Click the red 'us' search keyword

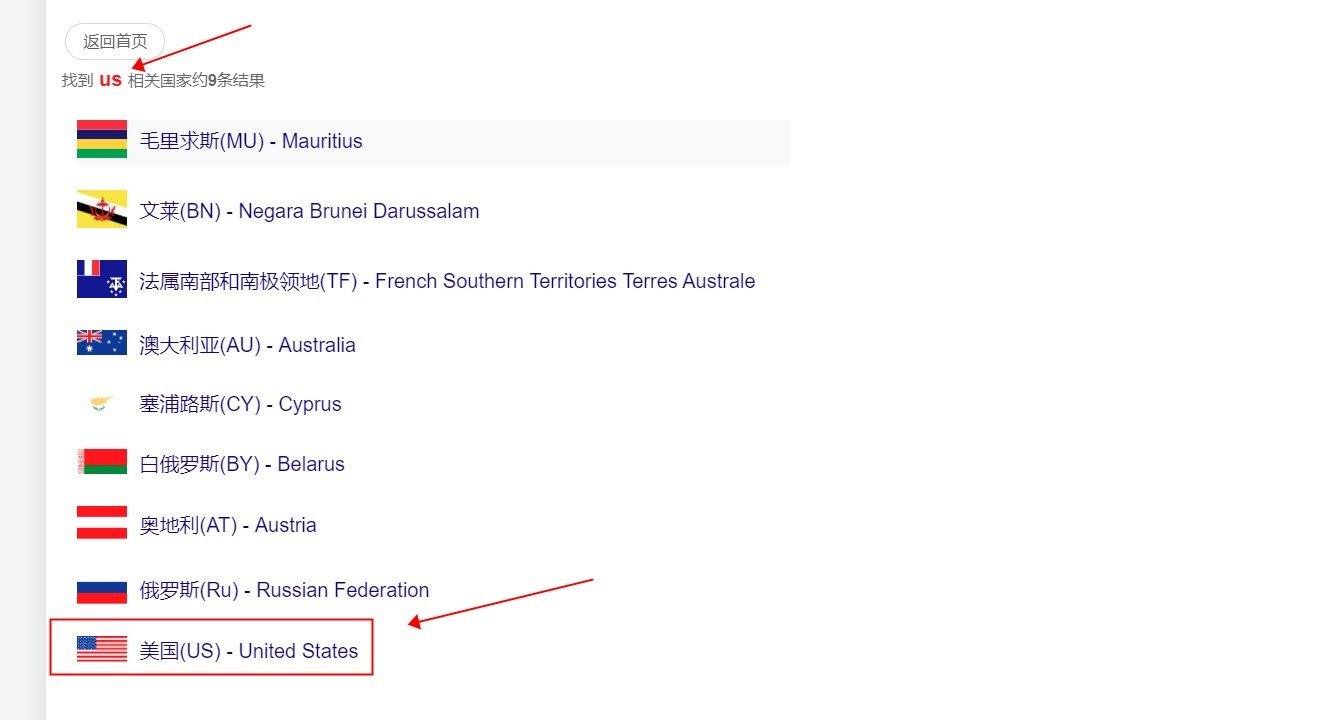tap(110, 80)
